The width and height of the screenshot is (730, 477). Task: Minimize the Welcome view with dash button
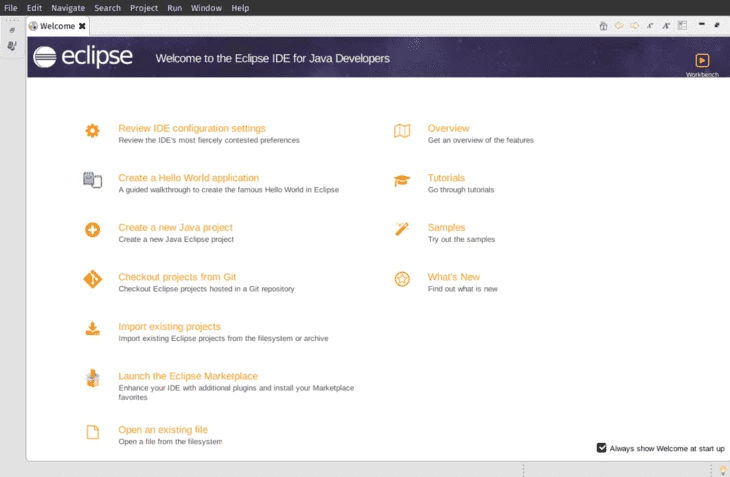pyautogui.click(x=702, y=24)
